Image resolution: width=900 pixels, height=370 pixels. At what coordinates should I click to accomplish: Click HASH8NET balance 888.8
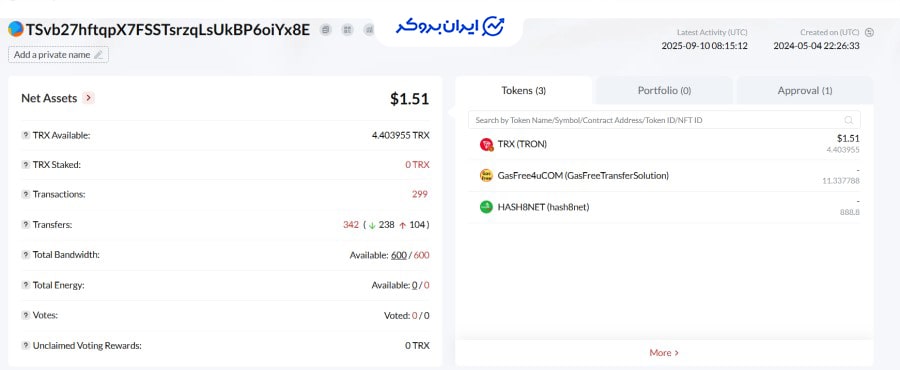tap(849, 212)
